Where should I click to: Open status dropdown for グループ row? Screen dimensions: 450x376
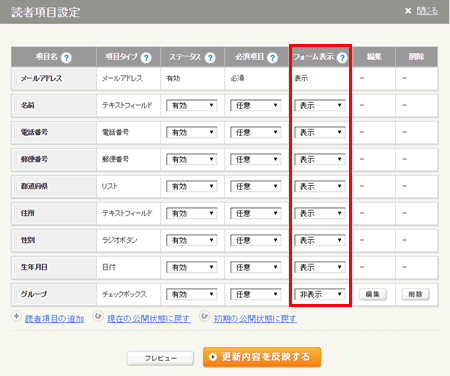[x=192, y=294]
